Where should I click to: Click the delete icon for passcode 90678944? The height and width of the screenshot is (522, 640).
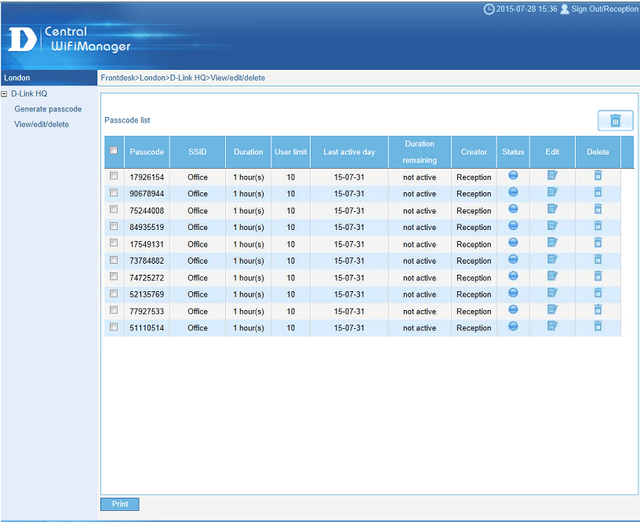click(x=598, y=193)
